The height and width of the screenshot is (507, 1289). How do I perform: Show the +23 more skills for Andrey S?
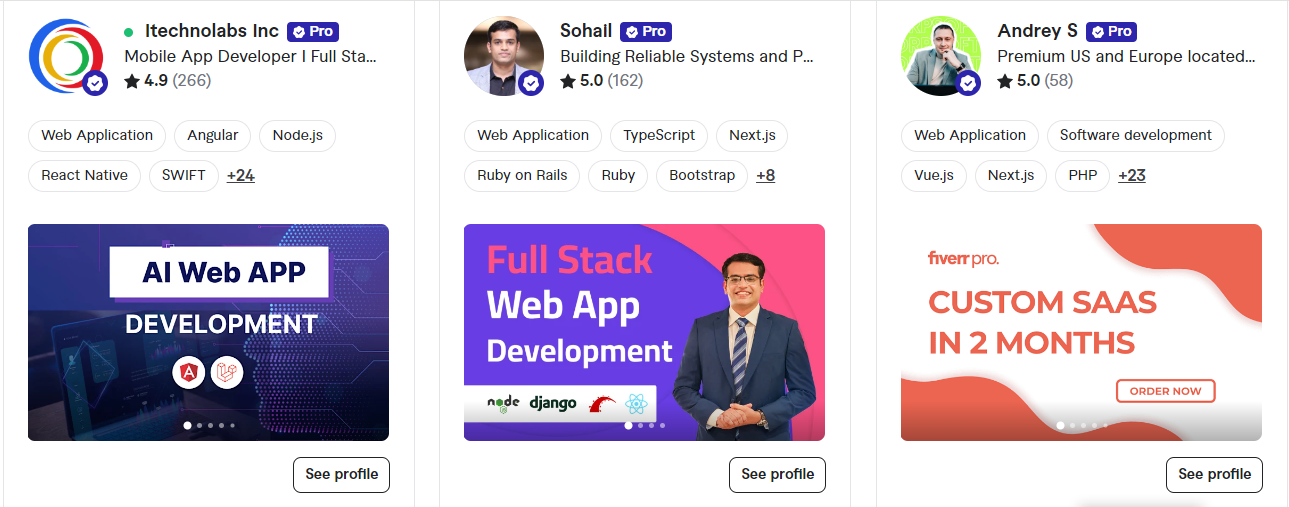coord(1131,175)
